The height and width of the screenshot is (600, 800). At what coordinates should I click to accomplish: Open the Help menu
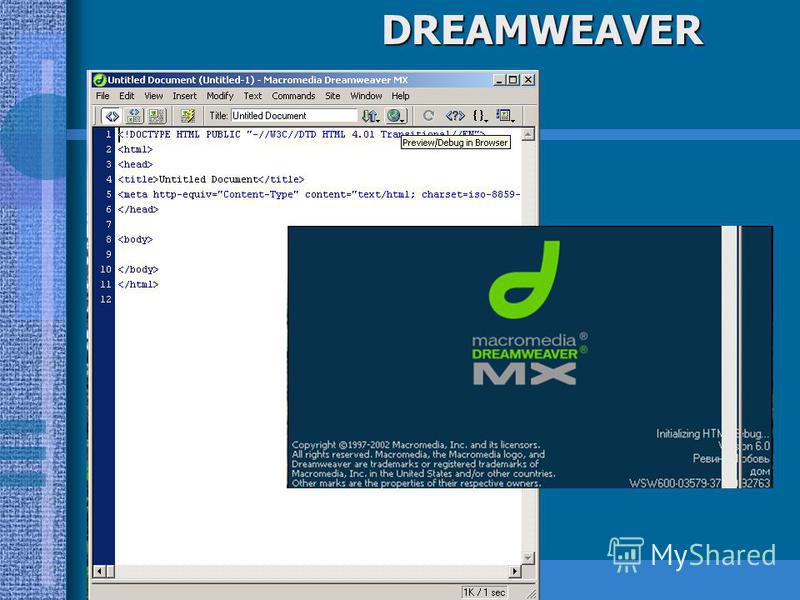pyautogui.click(x=401, y=96)
